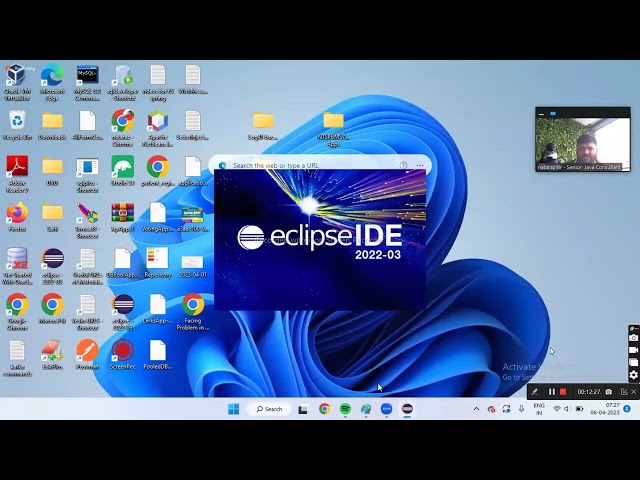Launch the Apache NetBeans IDE shortcut
The image size is (640, 480).
tap(158, 129)
